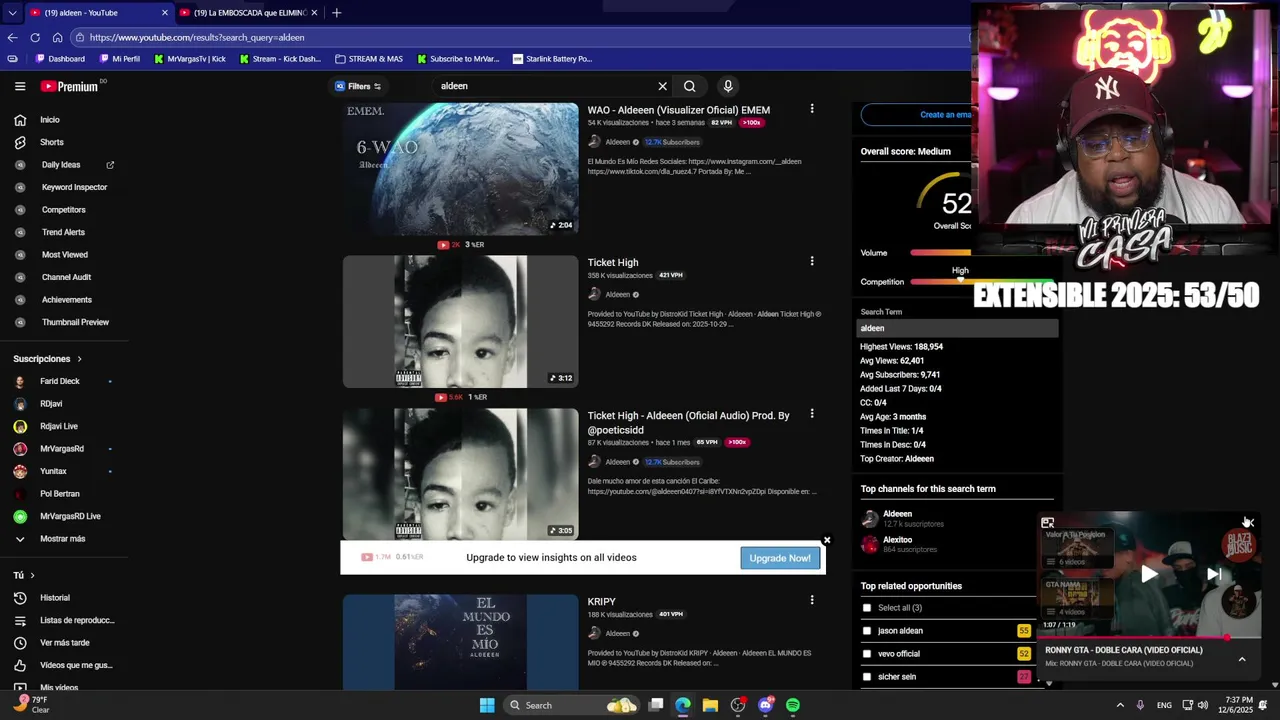Open the Dashboard bookmark
1280x720 pixels.
[x=60, y=59]
